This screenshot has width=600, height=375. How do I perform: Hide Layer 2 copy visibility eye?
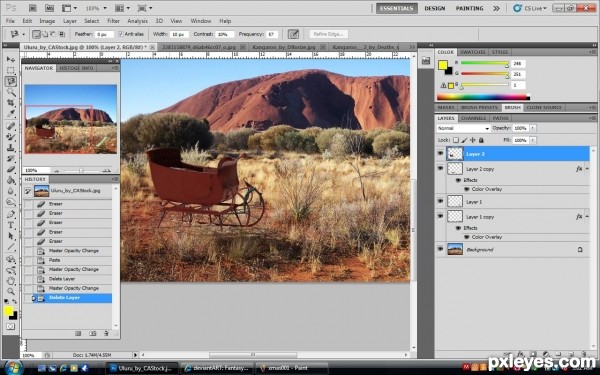[x=440, y=168]
